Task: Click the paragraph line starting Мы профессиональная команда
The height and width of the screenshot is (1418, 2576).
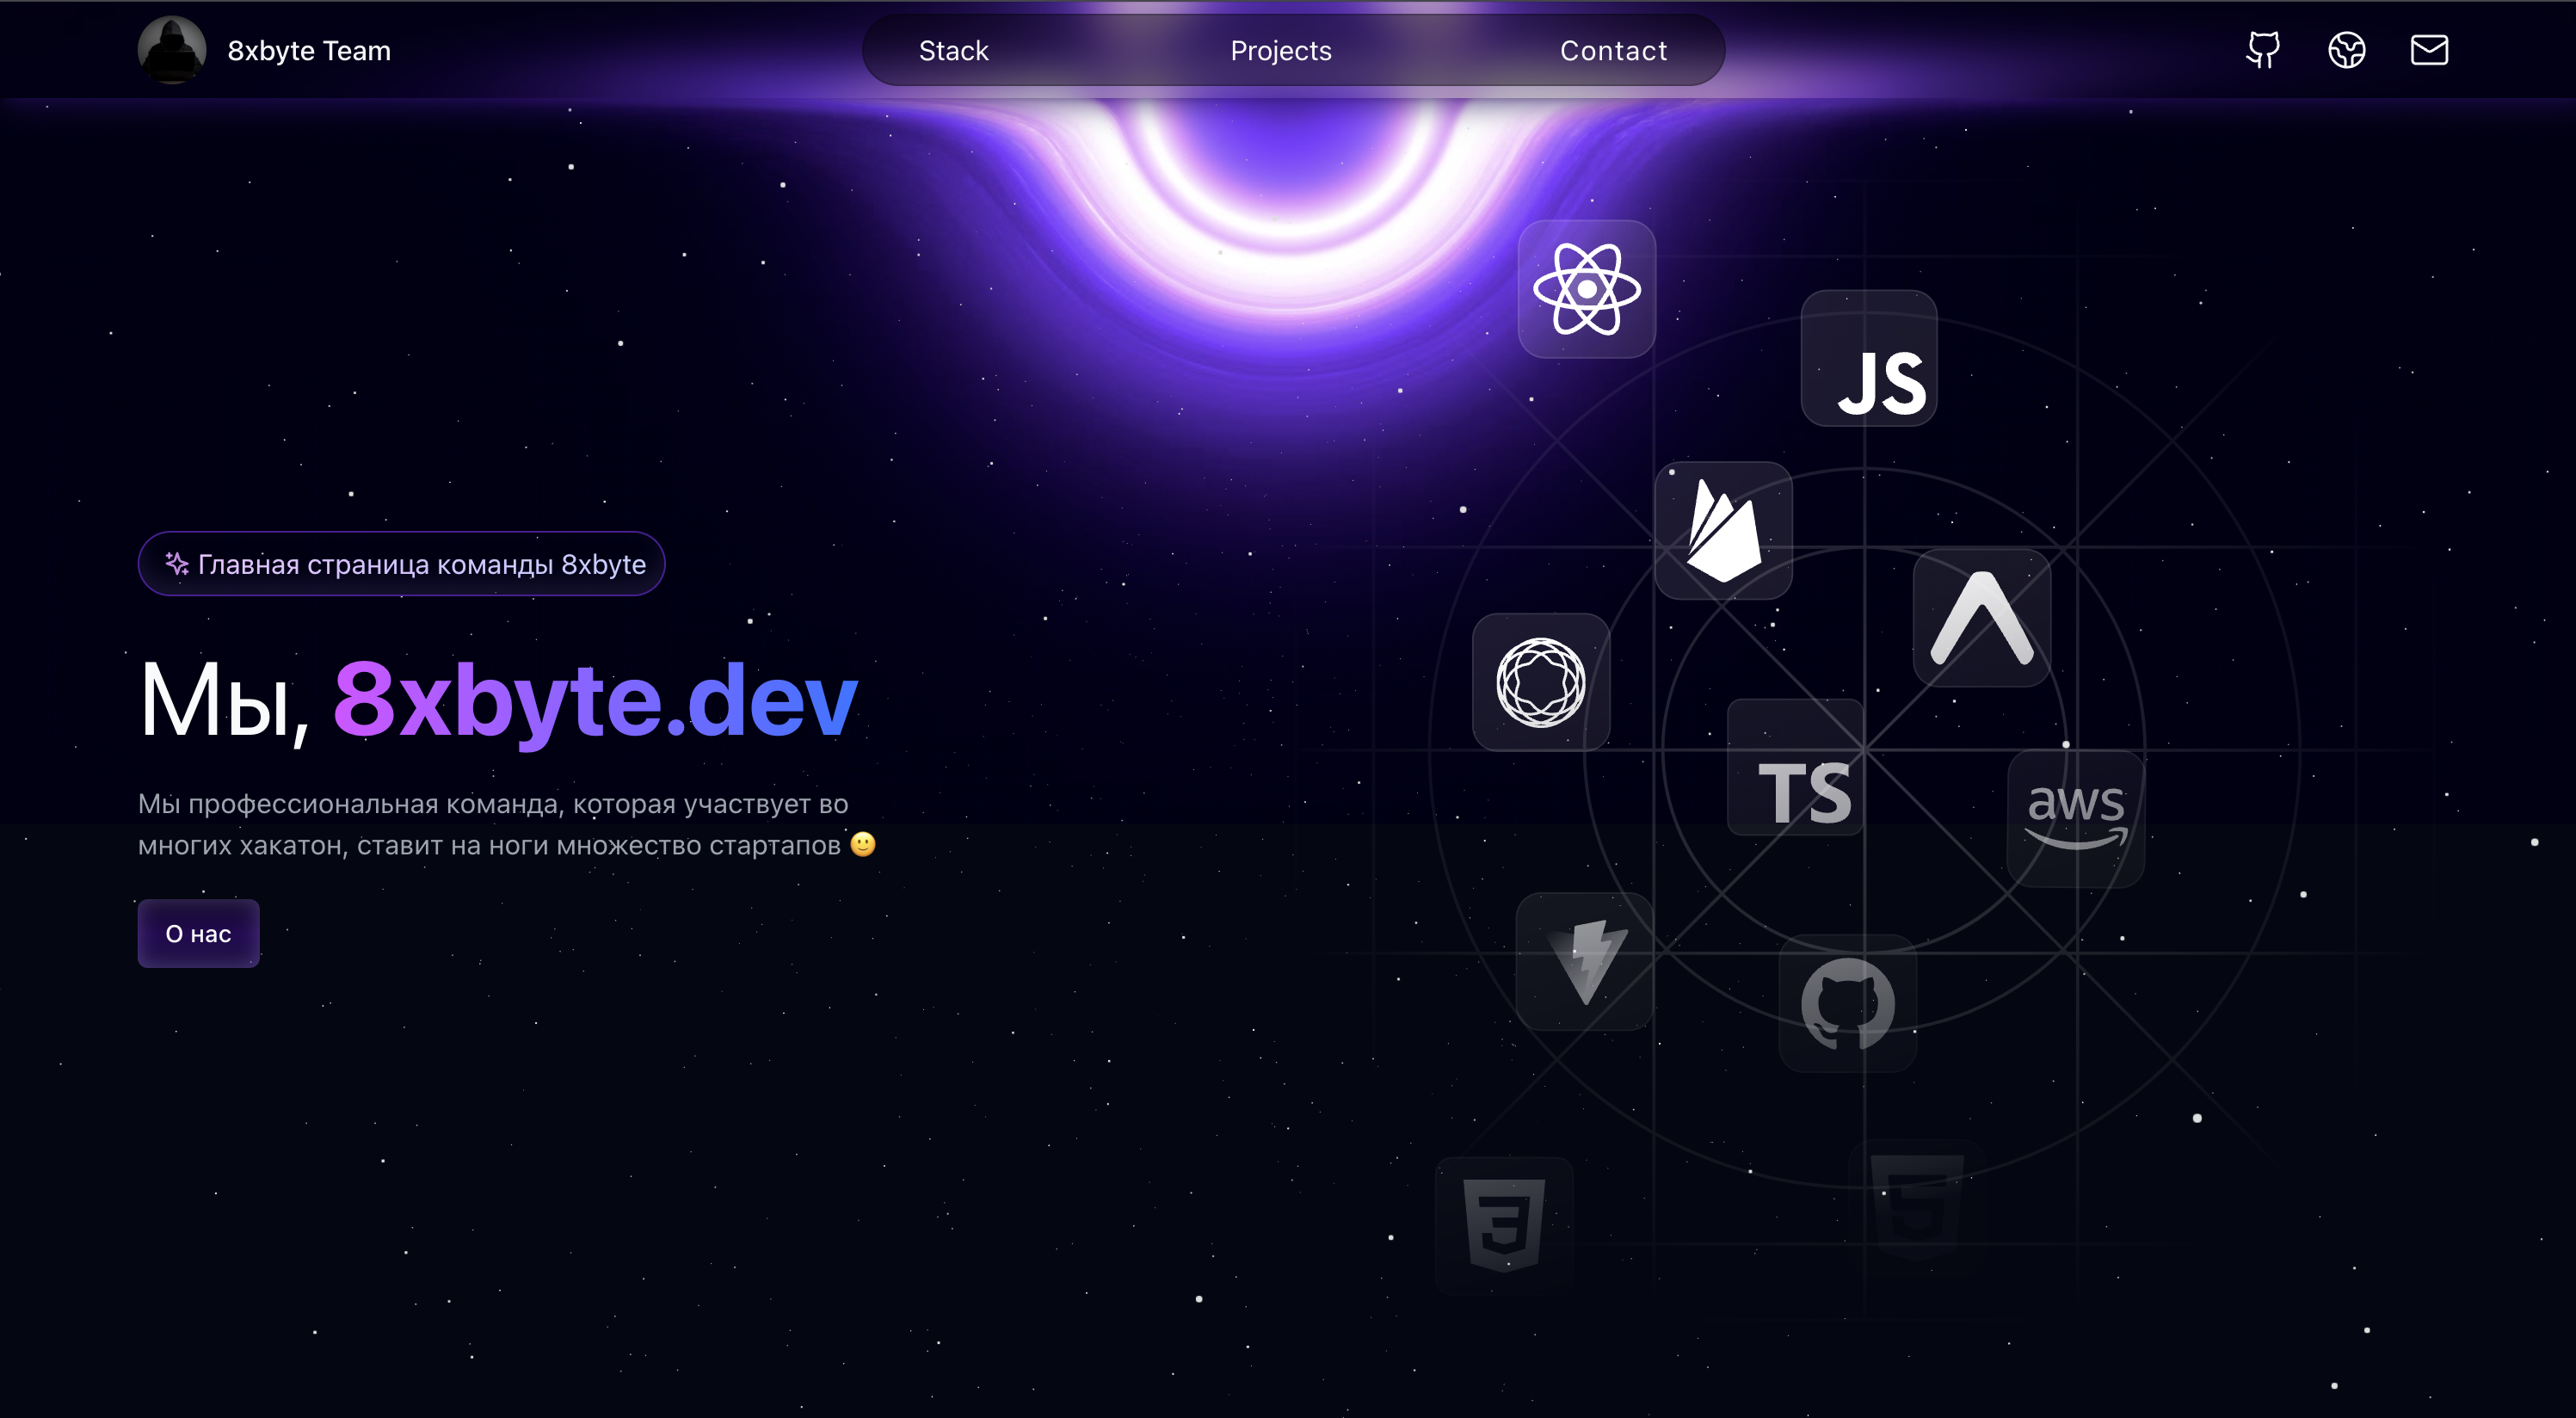Action: coord(493,804)
